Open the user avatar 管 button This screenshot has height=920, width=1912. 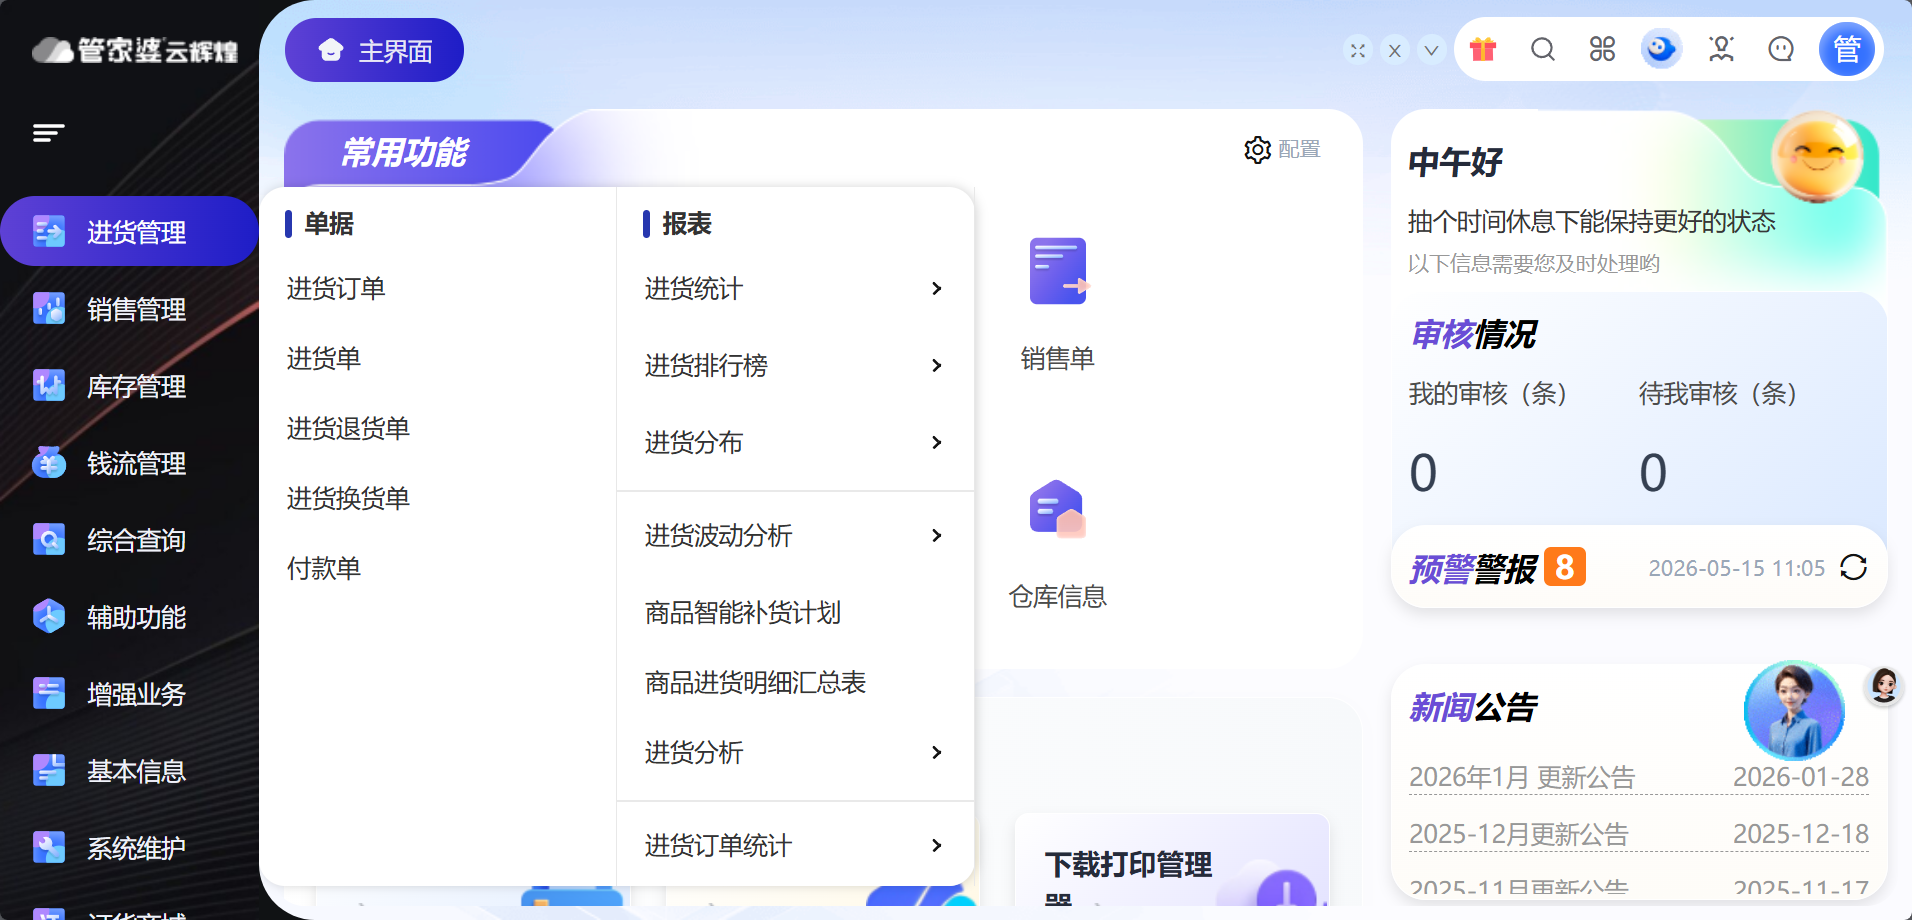click(1846, 49)
